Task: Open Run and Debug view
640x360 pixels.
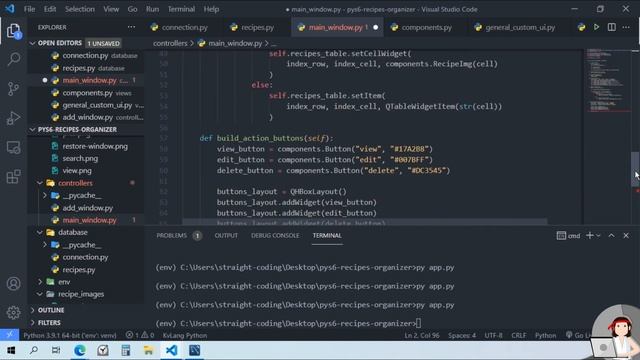Action: pyautogui.click(x=13, y=118)
